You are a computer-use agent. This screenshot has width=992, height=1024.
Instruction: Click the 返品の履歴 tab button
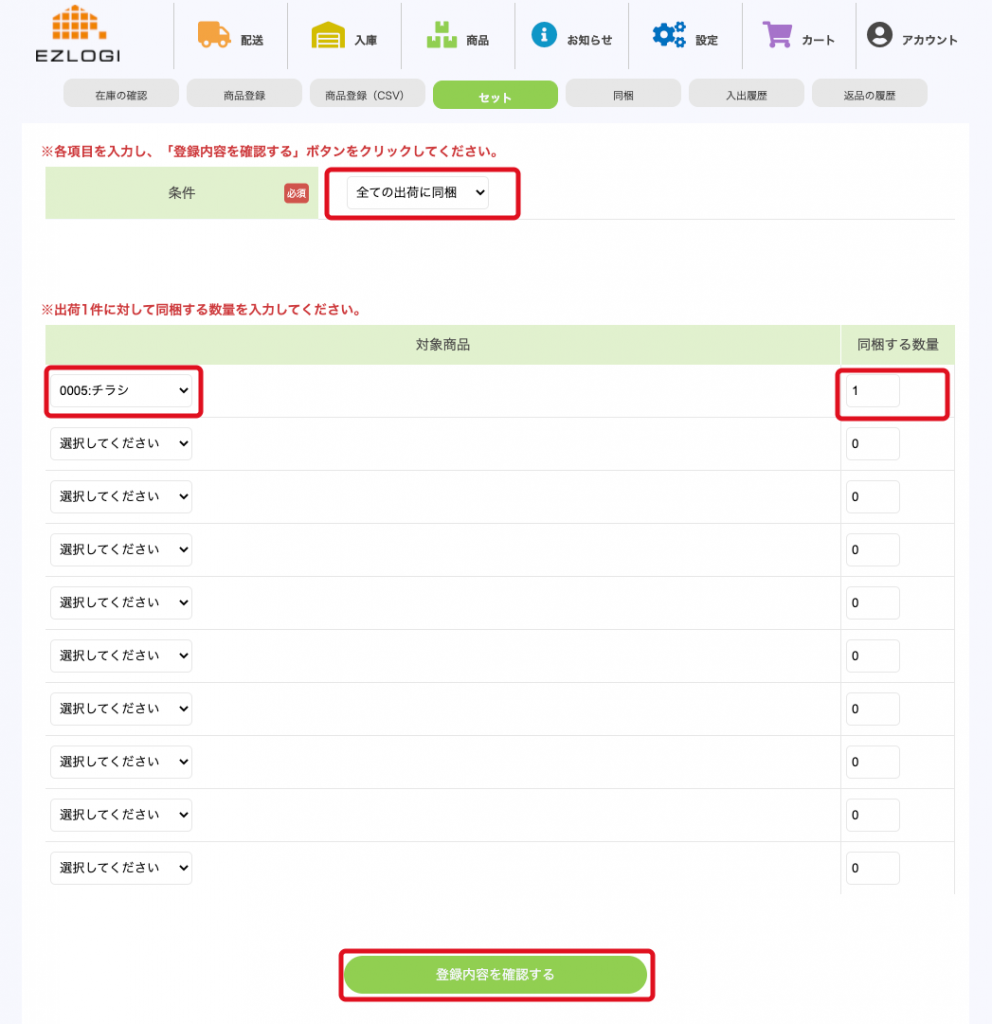pyautogui.click(x=869, y=96)
